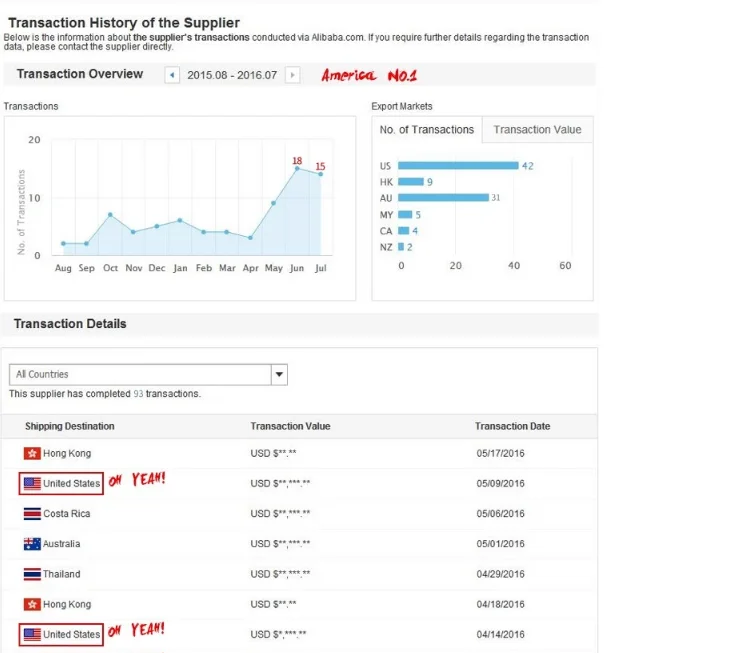This screenshot has width=729, height=653.
Task: Click the Shipping Destination column header
Action: tap(70, 426)
